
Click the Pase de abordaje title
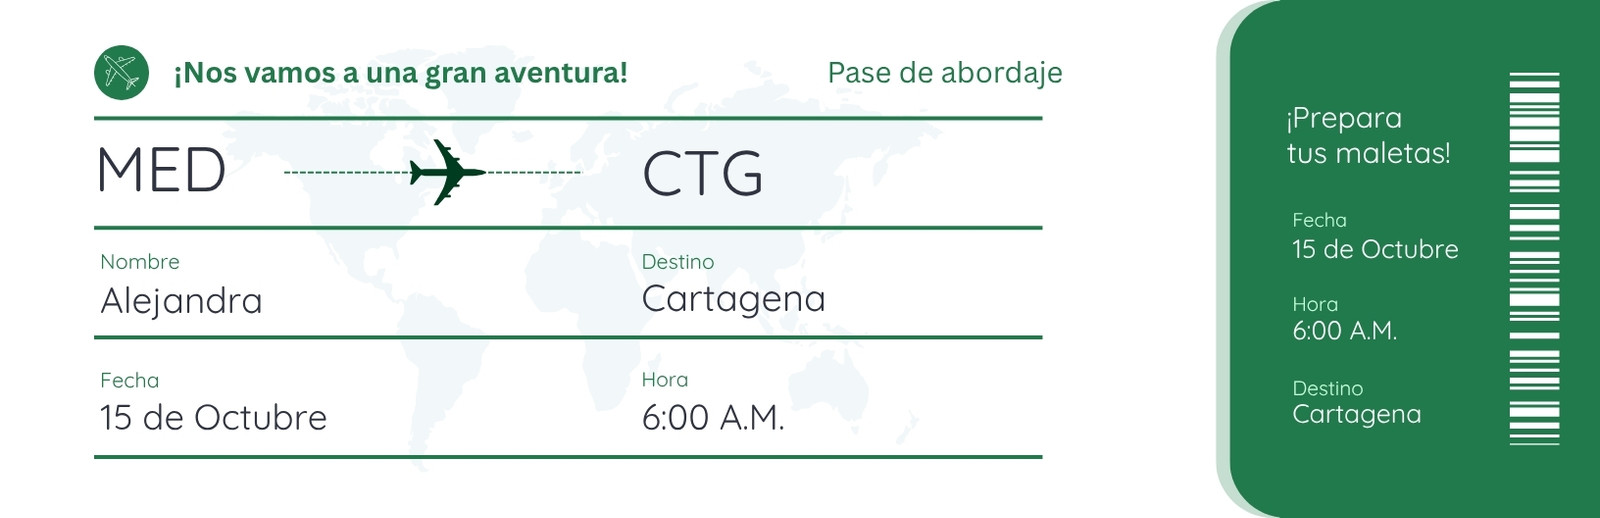(x=945, y=73)
